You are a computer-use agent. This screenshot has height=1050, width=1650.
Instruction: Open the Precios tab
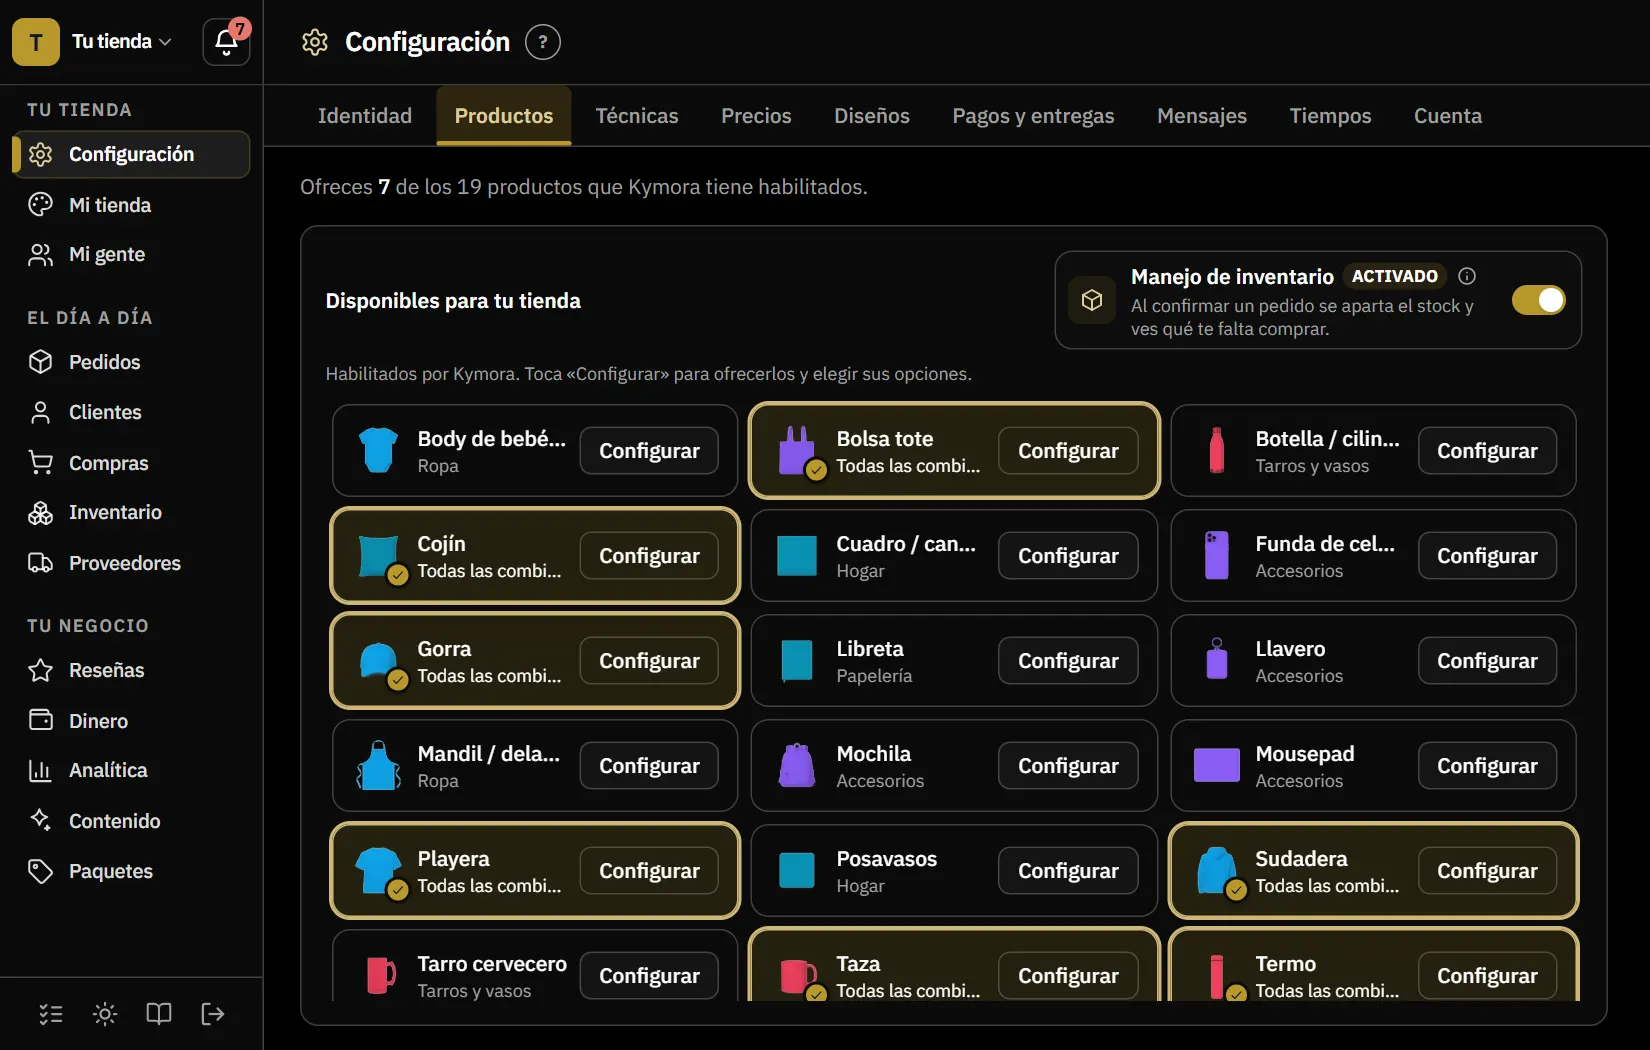point(756,116)
